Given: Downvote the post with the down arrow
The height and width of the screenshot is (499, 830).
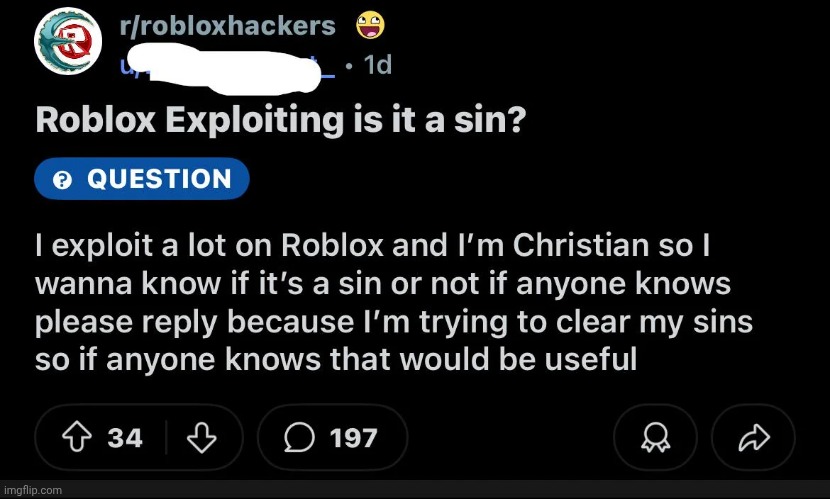Looking at the screenshot, I should point(202,438).
